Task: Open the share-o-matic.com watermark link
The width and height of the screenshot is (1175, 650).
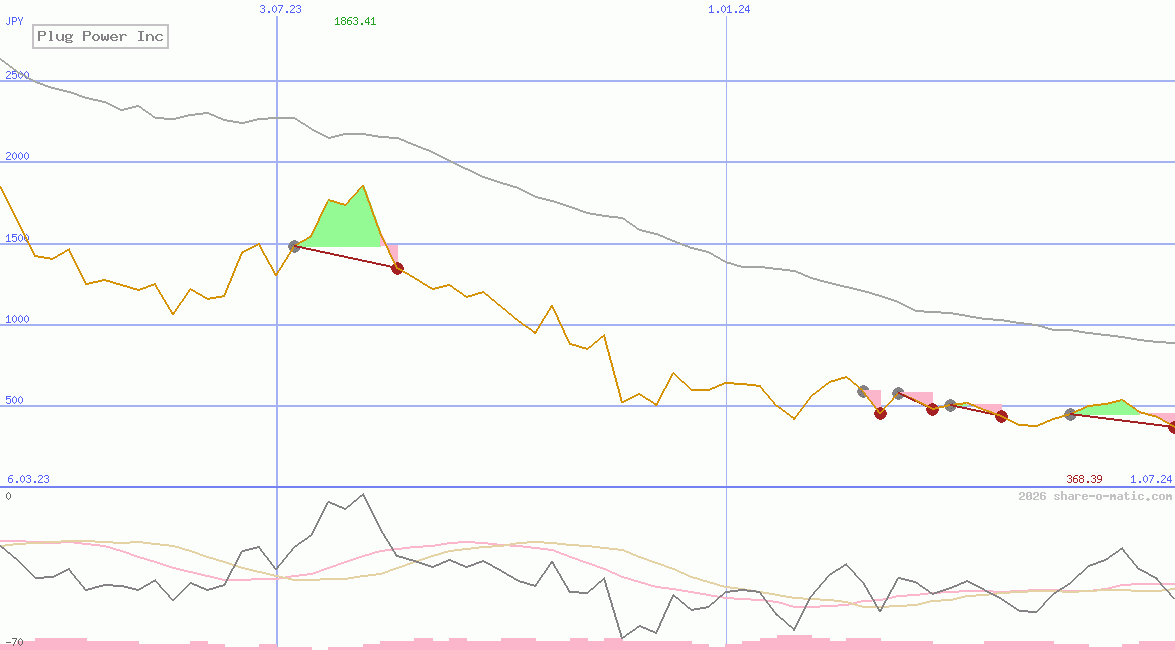Action: [1095, 496]
